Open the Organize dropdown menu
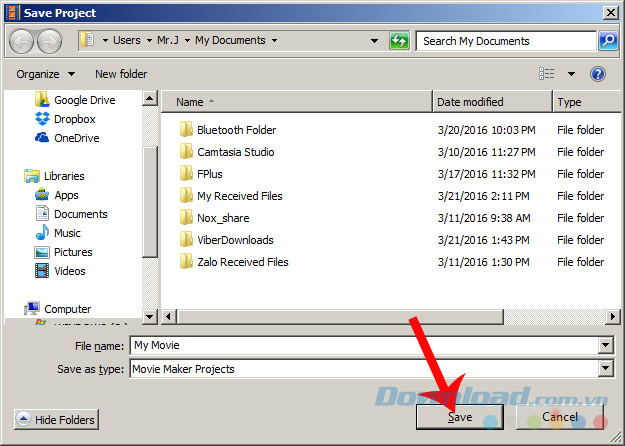The width and height of the screenshot is (625, 446). (x=45, y=74)
